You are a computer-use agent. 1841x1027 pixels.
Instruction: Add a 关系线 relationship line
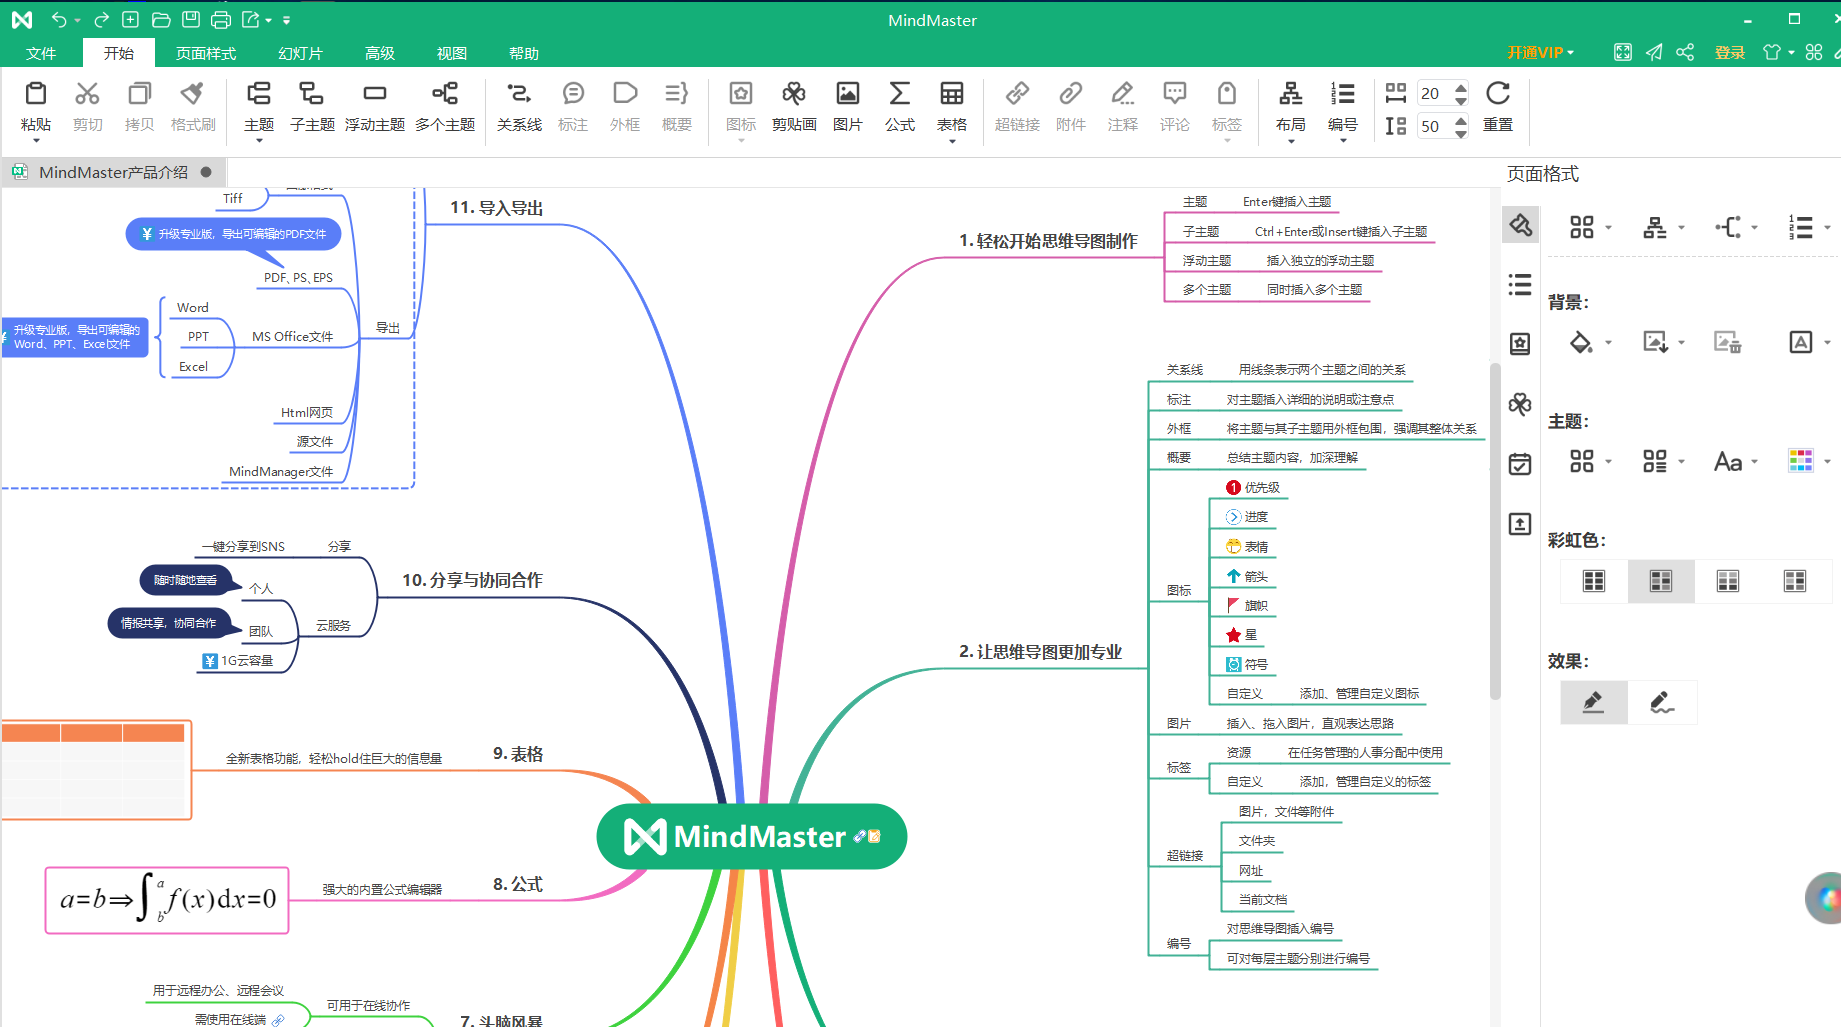(519, 105)
